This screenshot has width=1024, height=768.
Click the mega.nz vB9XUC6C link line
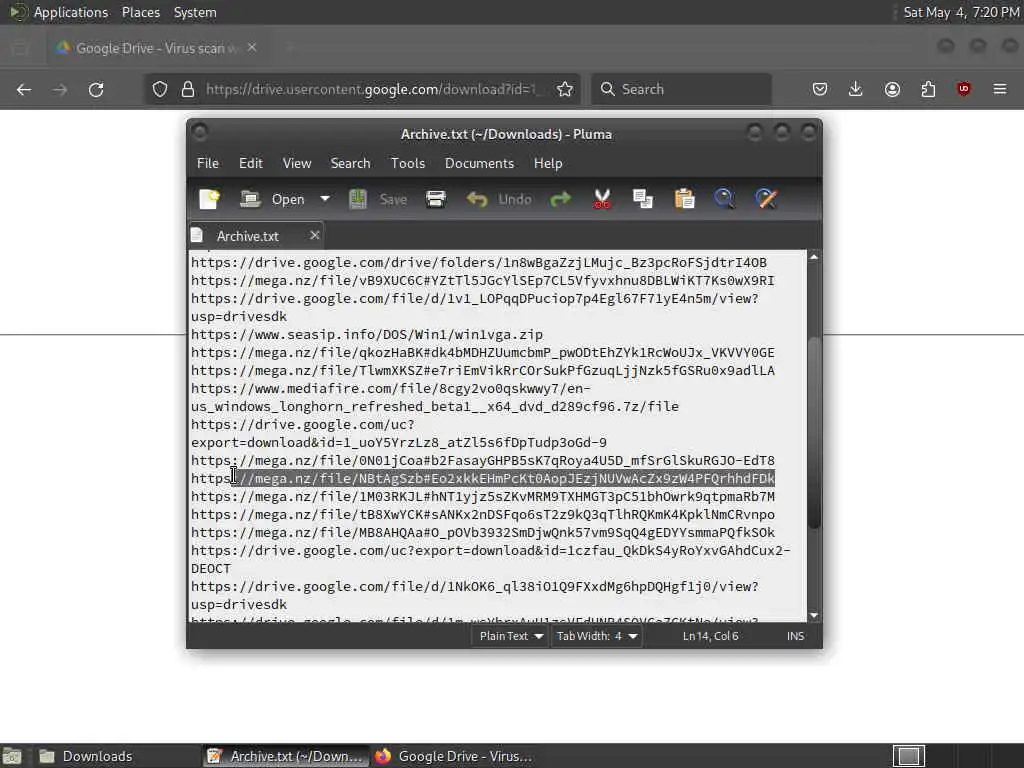point(483,281)
